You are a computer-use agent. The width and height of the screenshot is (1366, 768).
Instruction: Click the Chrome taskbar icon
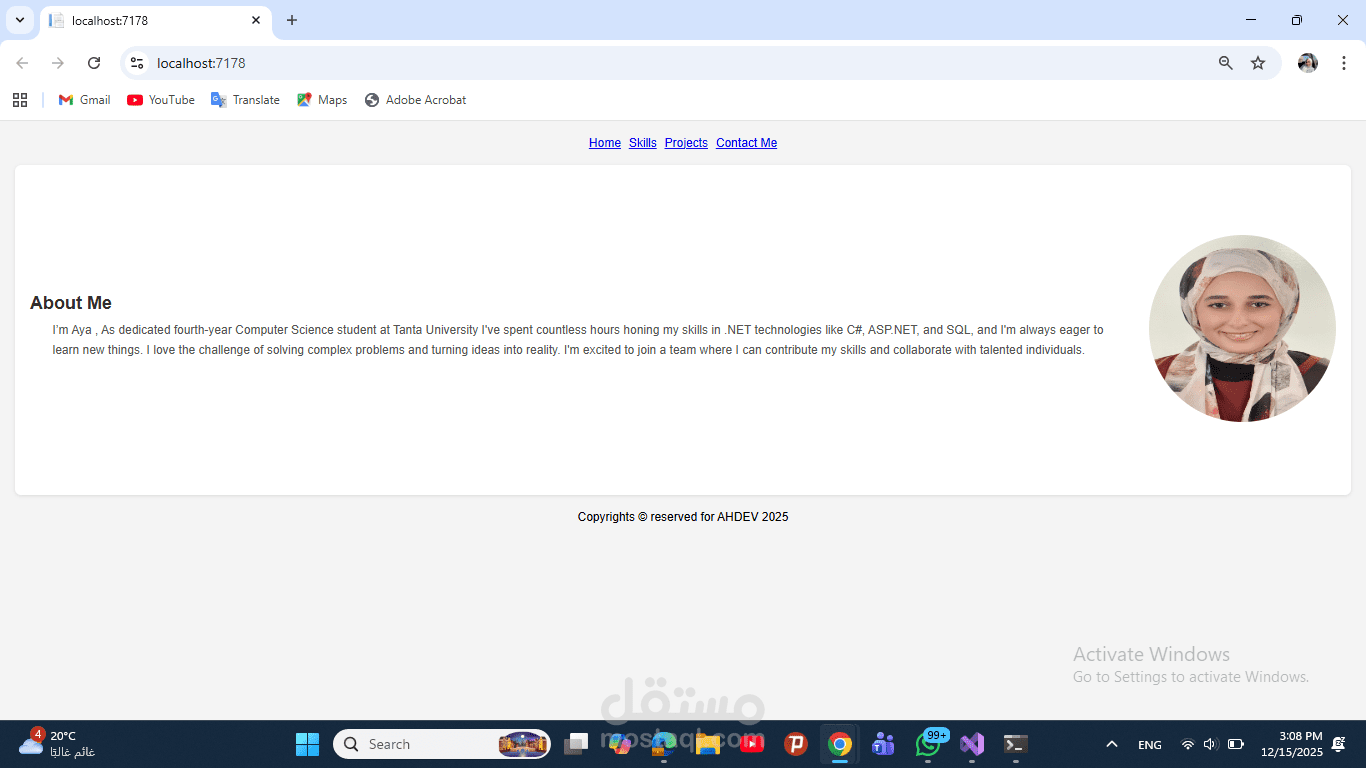click(x=840, y=744)
